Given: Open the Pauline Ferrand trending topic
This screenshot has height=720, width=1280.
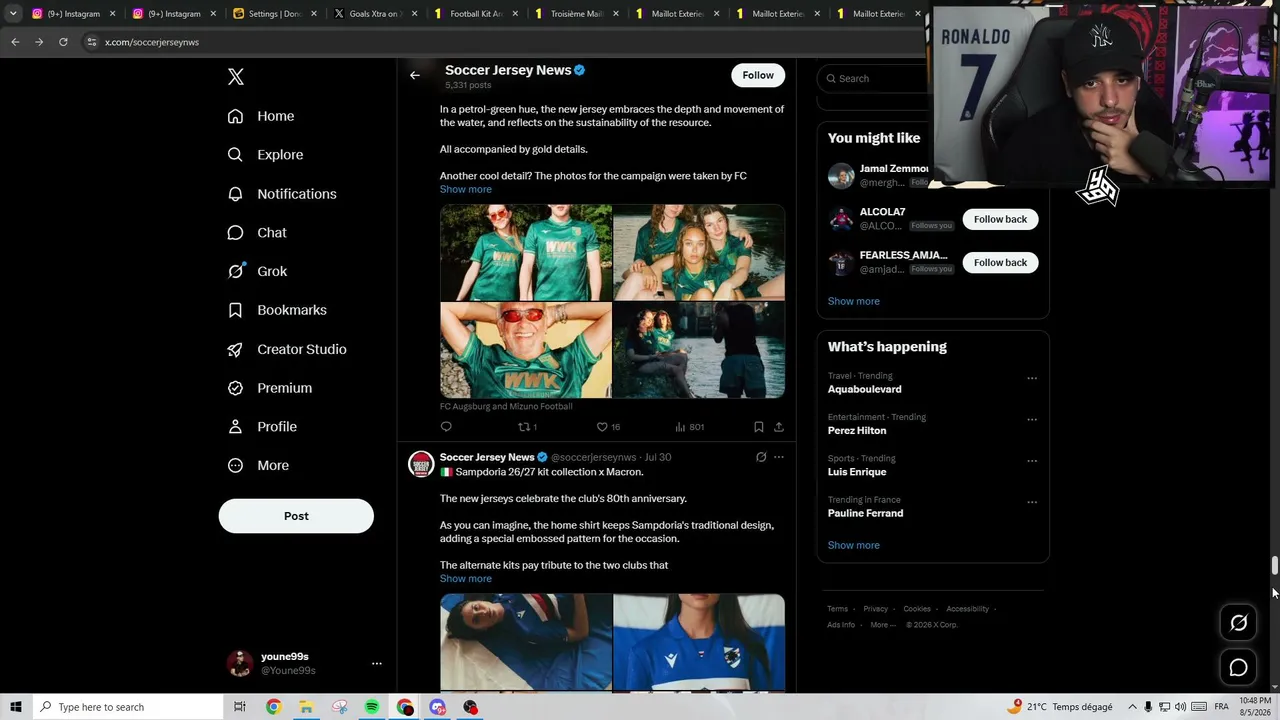Looking at the screenshot, I should (x=865, y=513).
